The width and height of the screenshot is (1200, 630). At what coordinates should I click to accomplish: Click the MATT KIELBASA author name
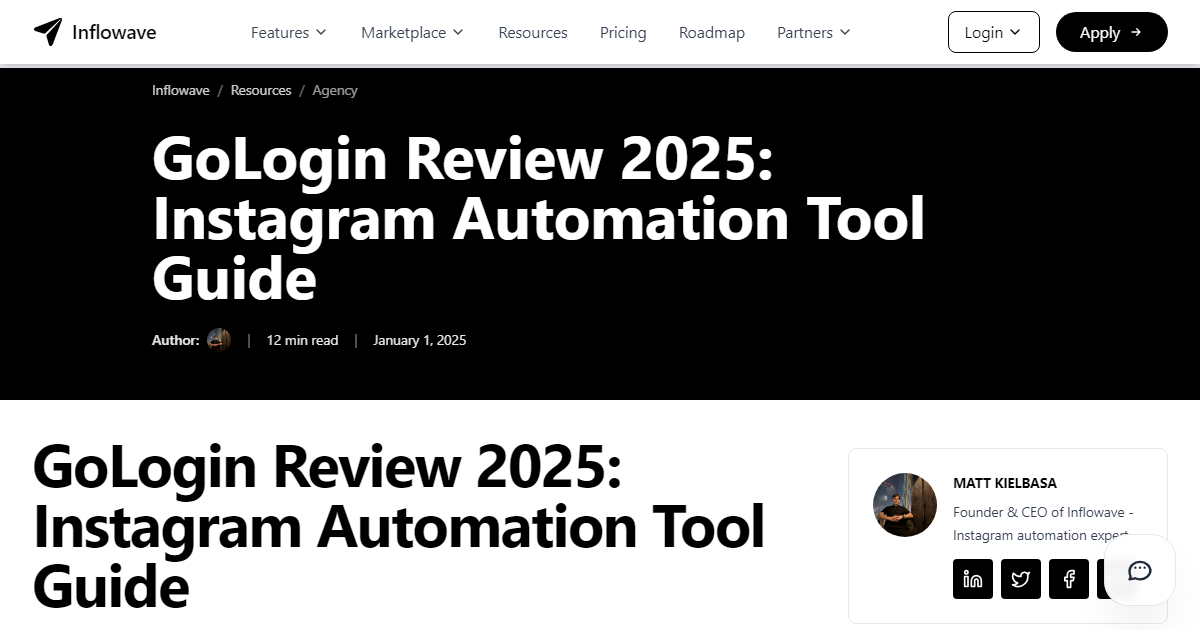1005,483
